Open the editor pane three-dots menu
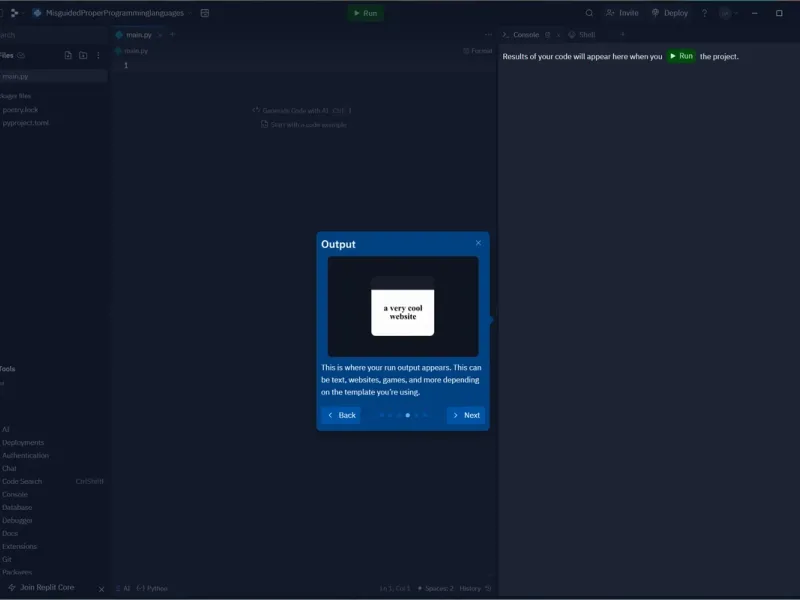The width and height of the screenshot is (800, 600). [x=488, y=35]
